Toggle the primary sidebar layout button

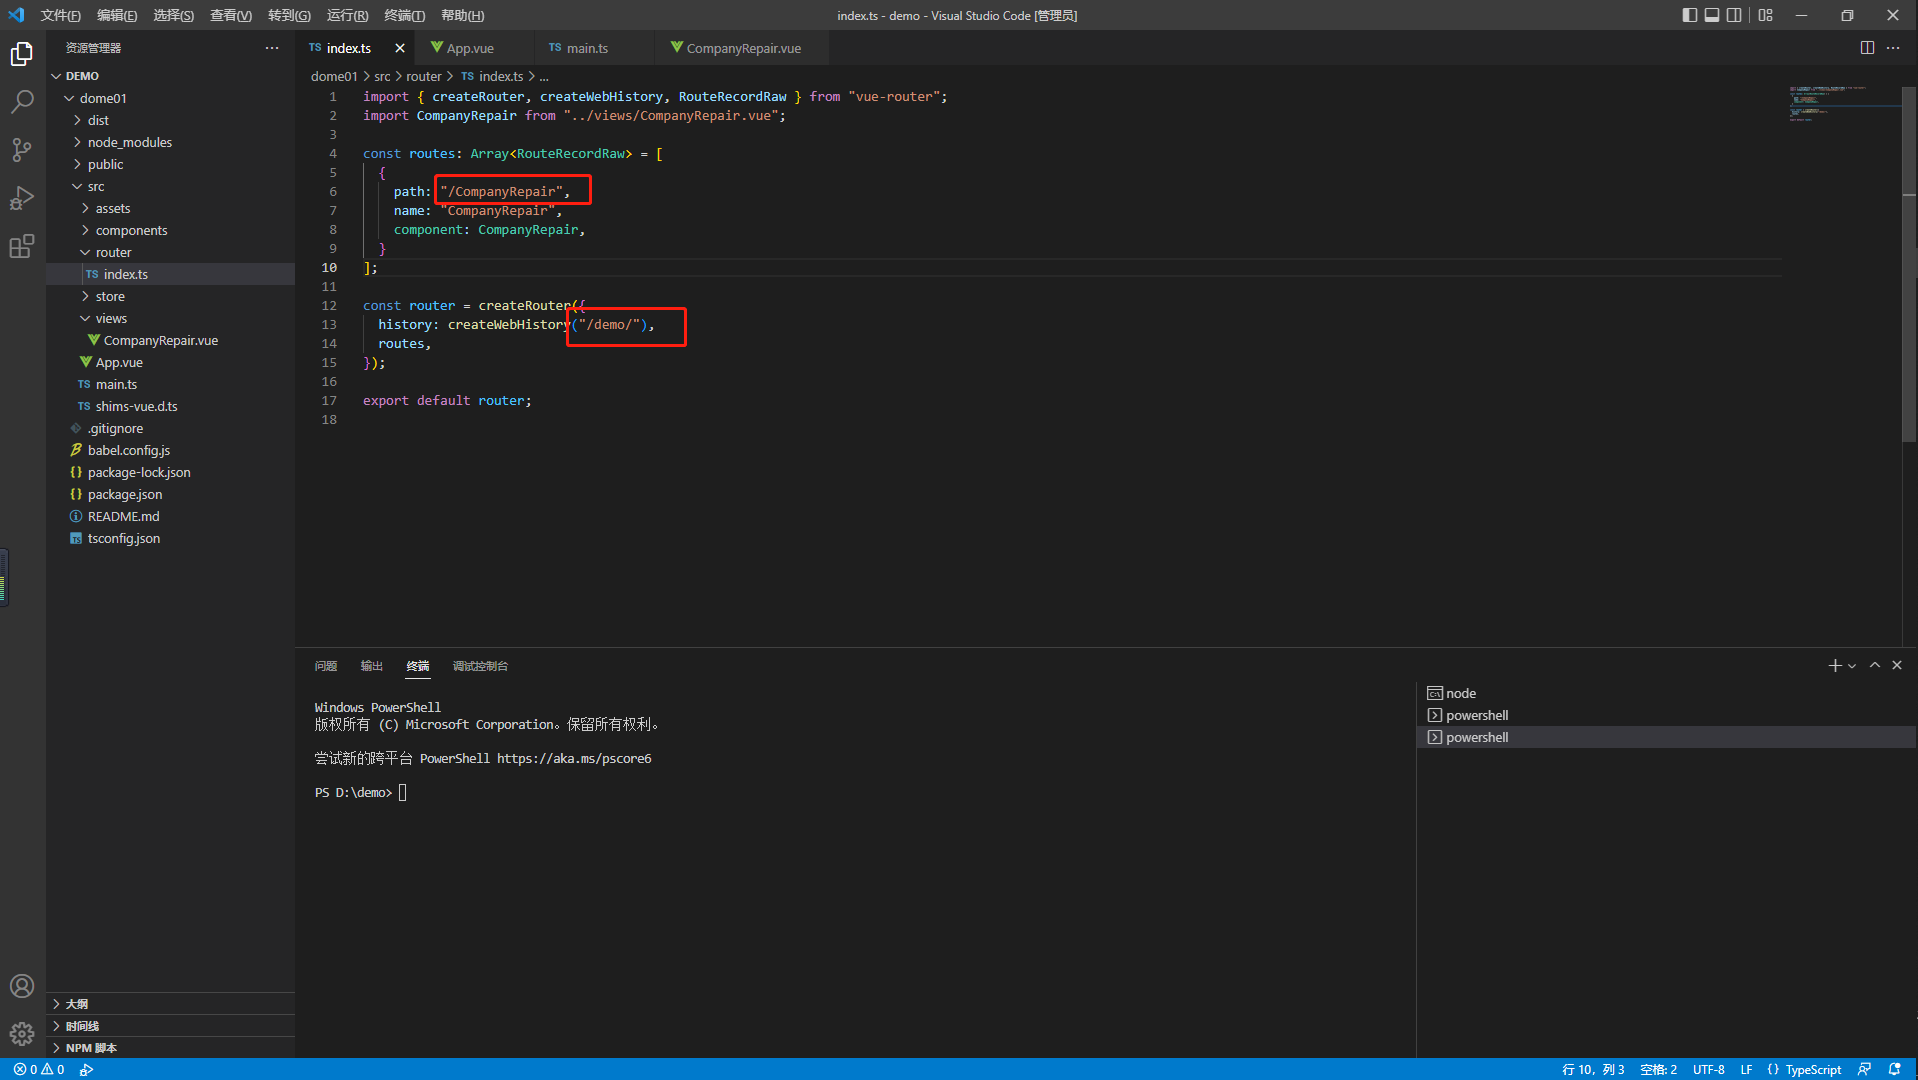coord(1689,15)
